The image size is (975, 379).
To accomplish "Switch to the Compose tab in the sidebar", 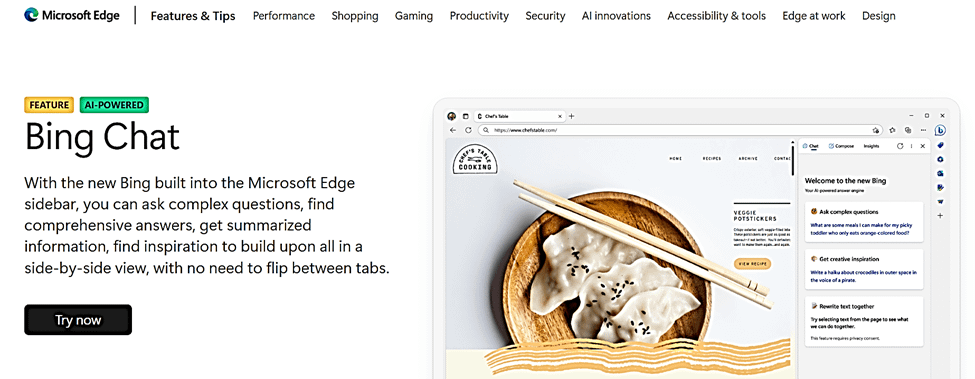I will click(x=841, y=146).
